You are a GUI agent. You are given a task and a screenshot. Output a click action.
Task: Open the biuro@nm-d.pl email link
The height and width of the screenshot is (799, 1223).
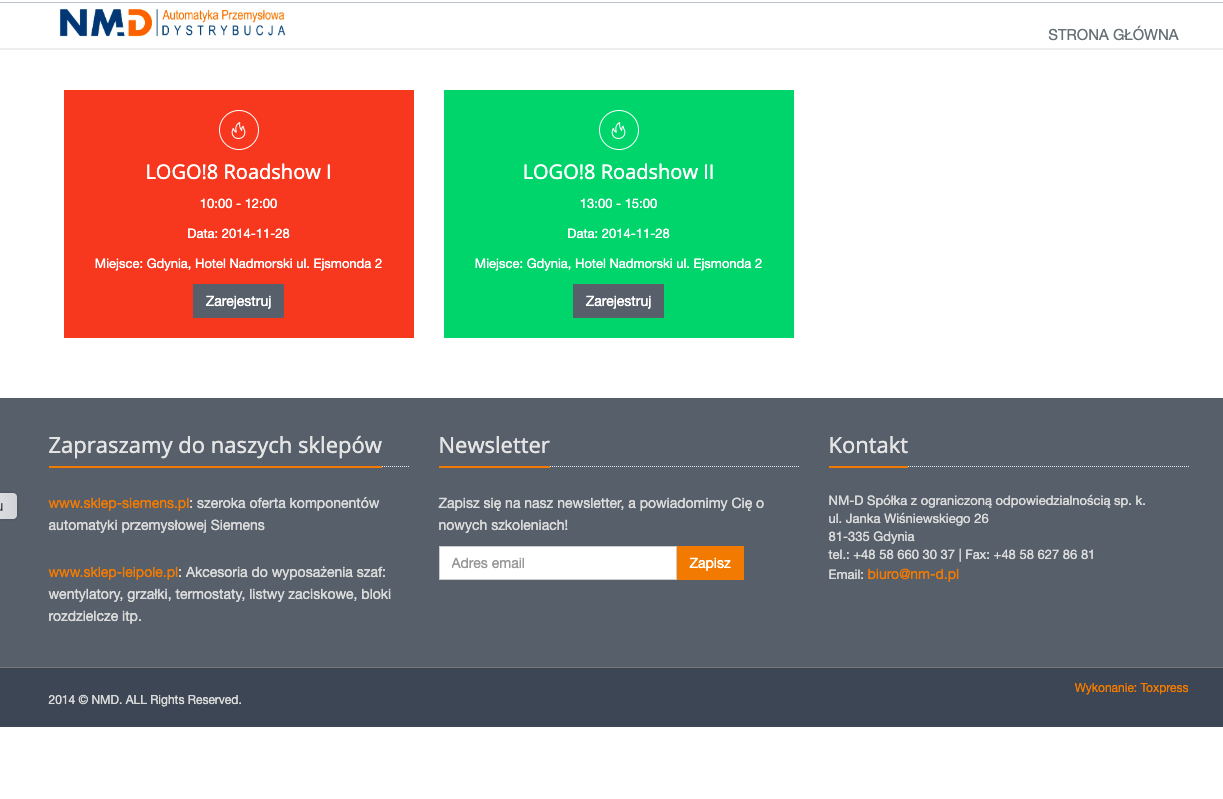913,574
